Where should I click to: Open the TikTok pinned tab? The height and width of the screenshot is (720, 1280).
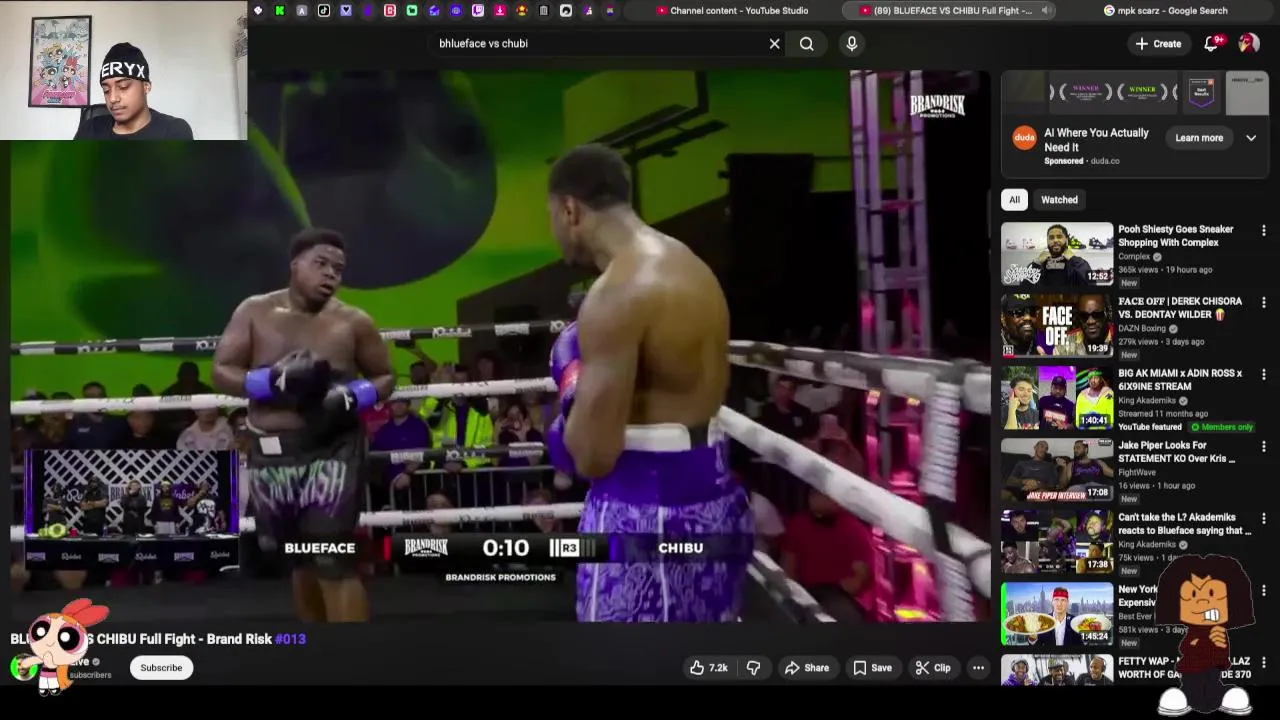point(324,11)
